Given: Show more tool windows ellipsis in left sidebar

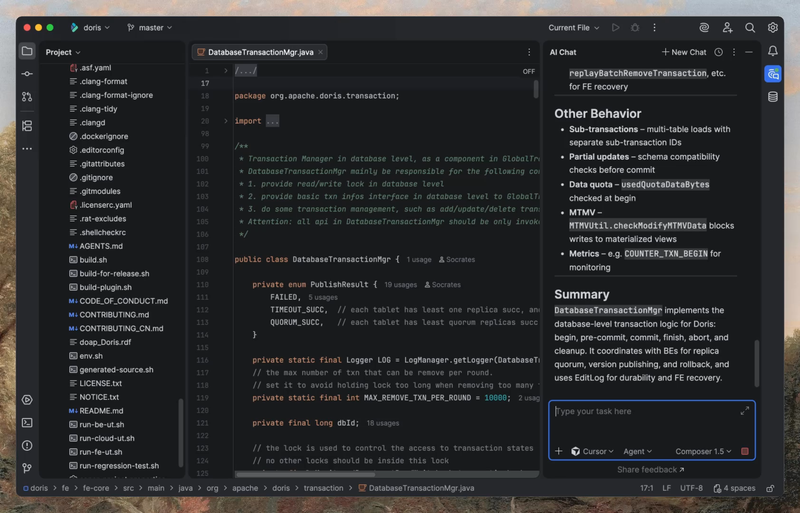Looking at the screenshot, I should click(x=27, y=149).
